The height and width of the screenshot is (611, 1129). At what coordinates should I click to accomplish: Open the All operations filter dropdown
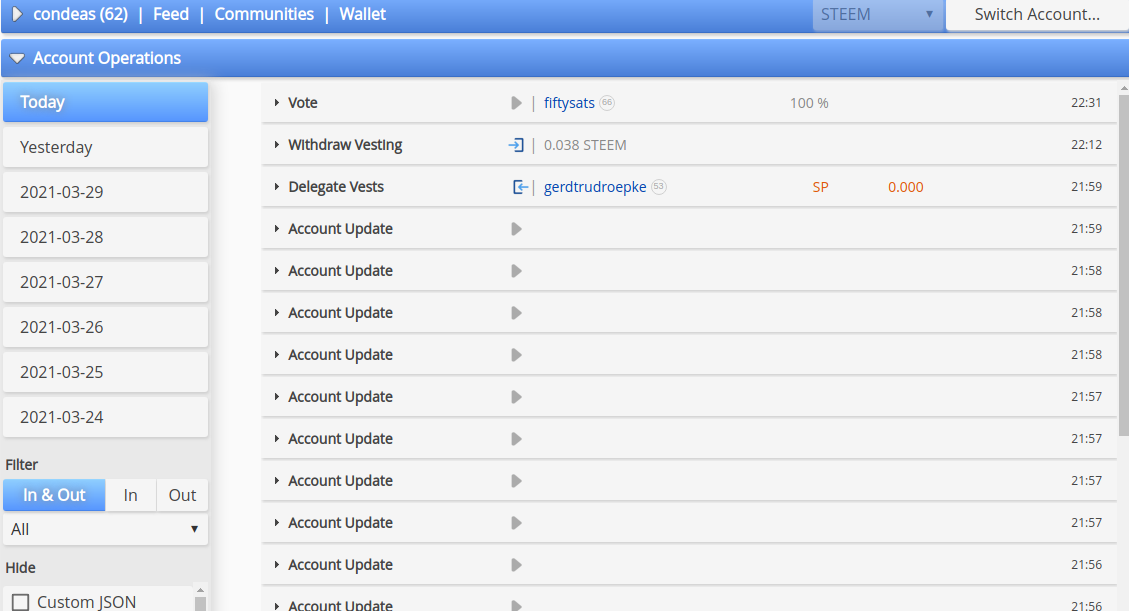105,529
